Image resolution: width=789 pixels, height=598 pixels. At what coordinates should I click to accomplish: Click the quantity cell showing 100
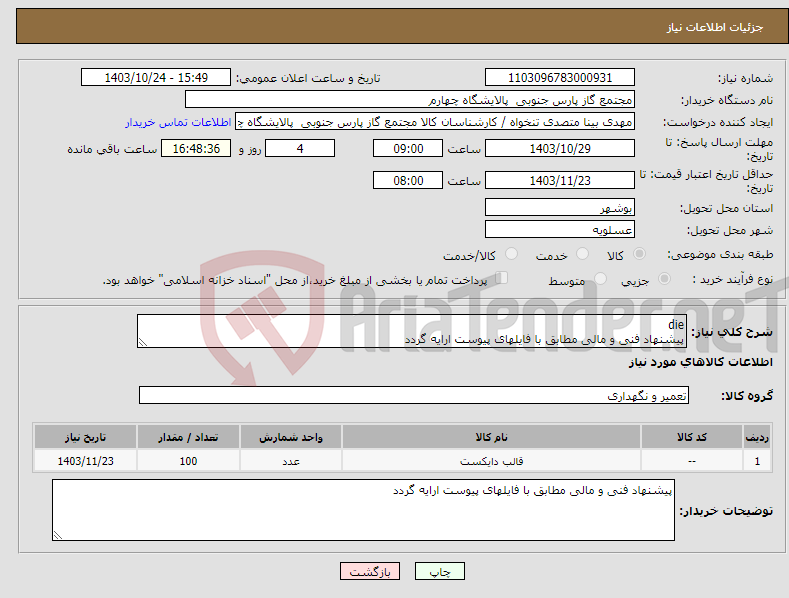click(x=188, y=461)
